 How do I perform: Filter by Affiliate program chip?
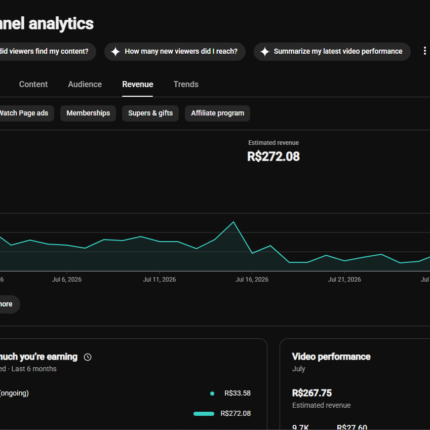[217, 113]
